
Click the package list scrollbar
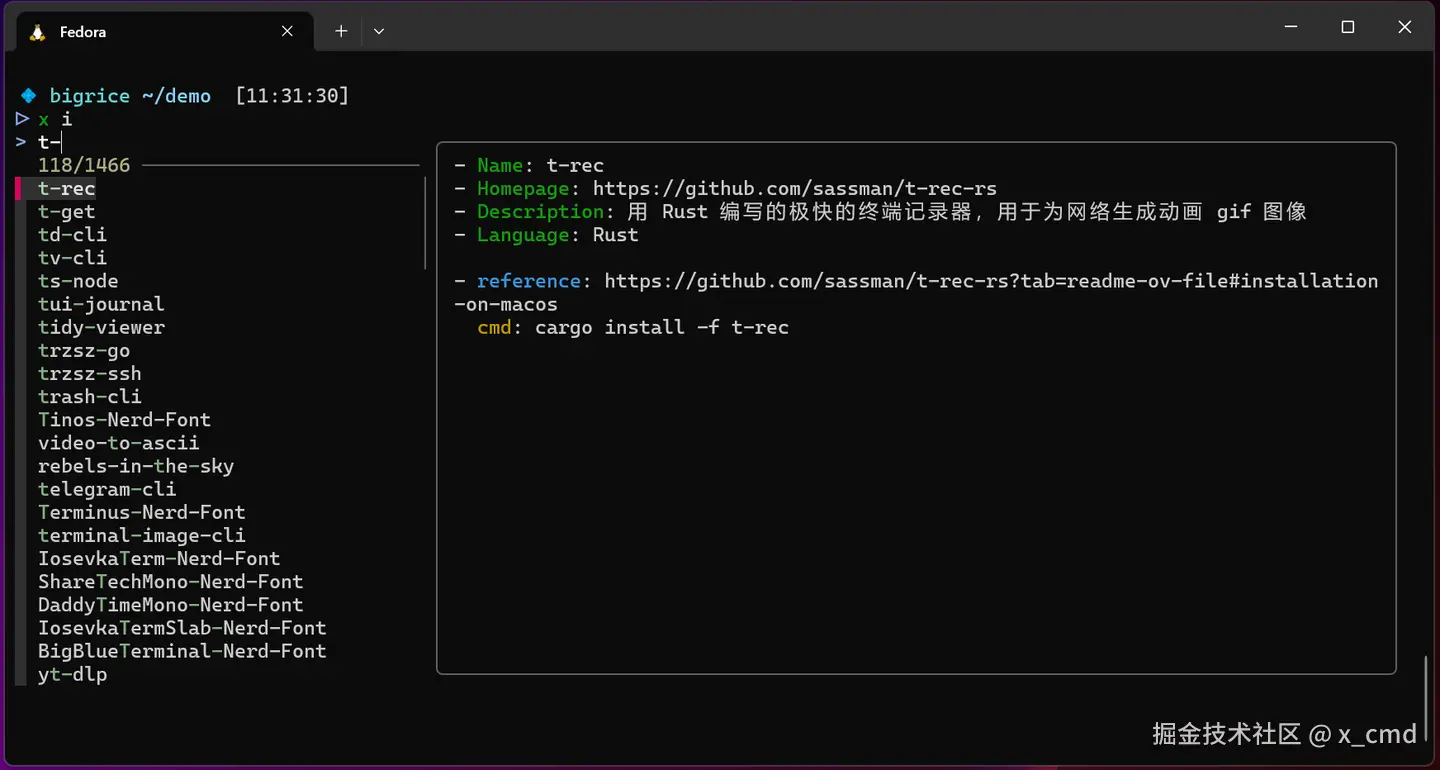click(x=426, y=224)
